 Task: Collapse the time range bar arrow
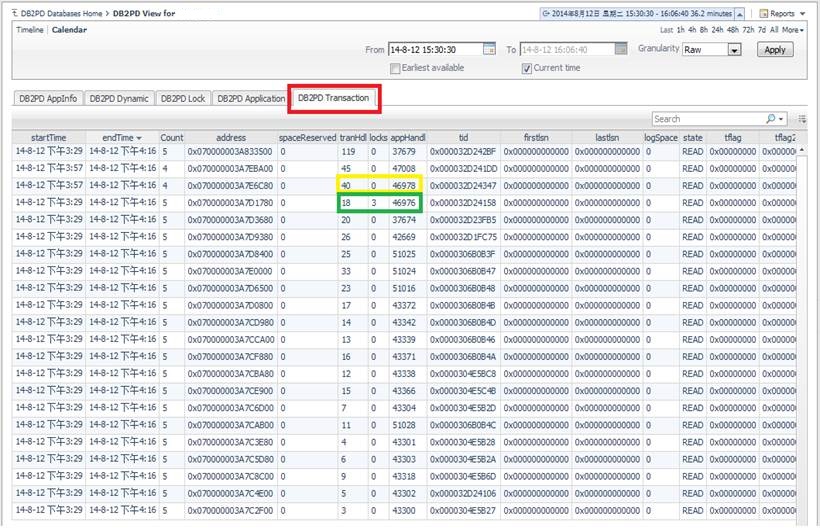[739, 14]
